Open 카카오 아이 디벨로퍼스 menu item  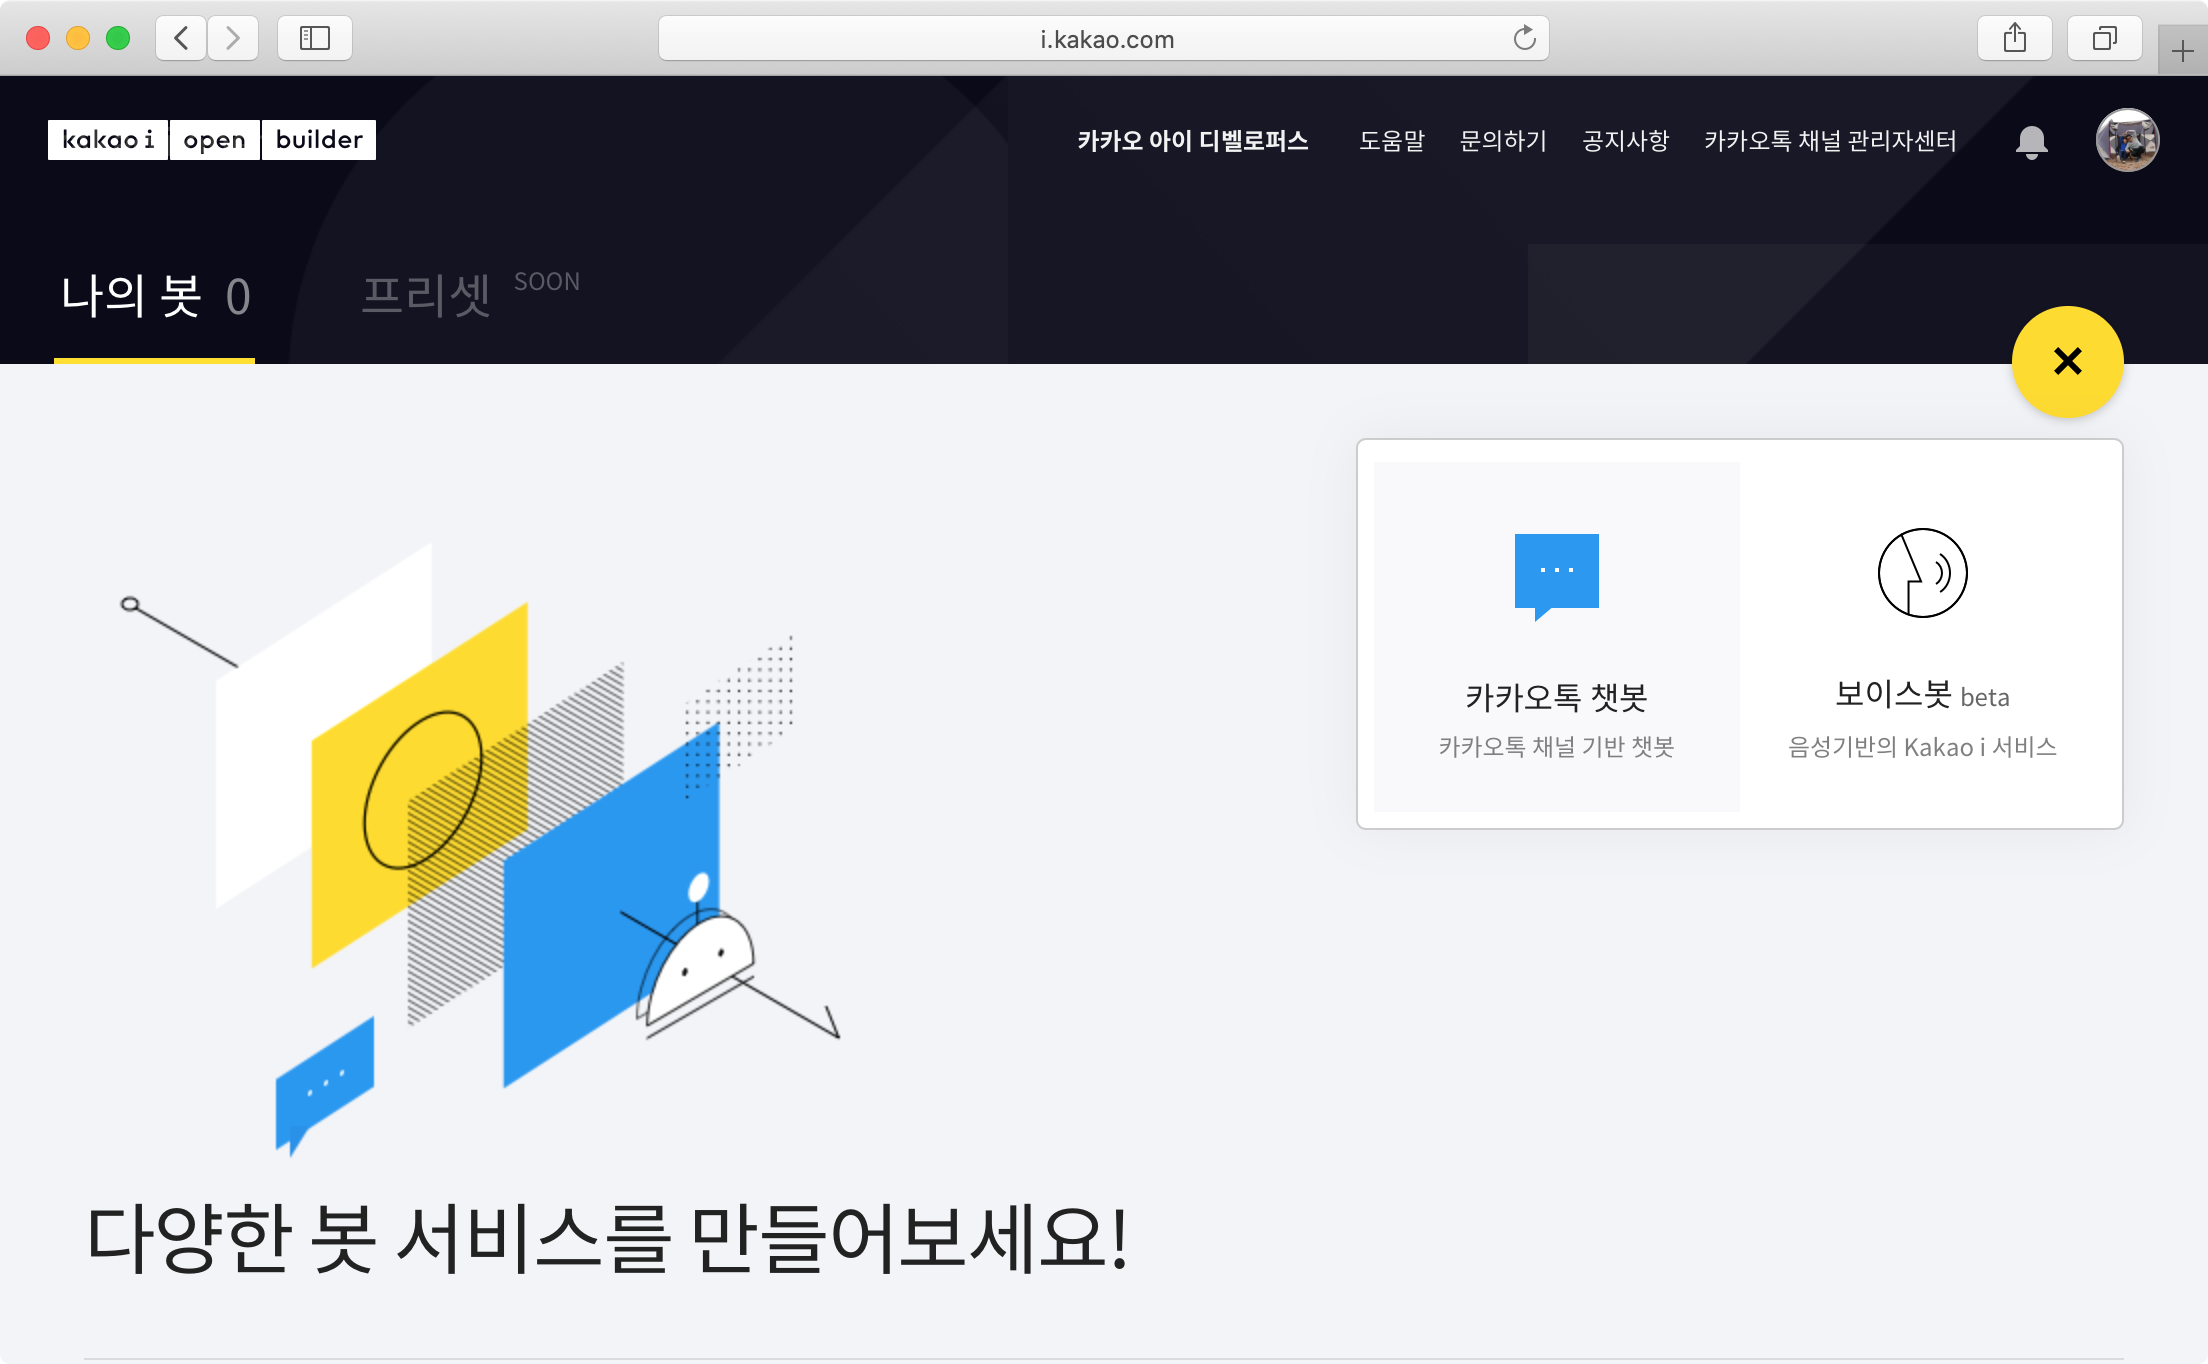click(x=1192, y=141)
